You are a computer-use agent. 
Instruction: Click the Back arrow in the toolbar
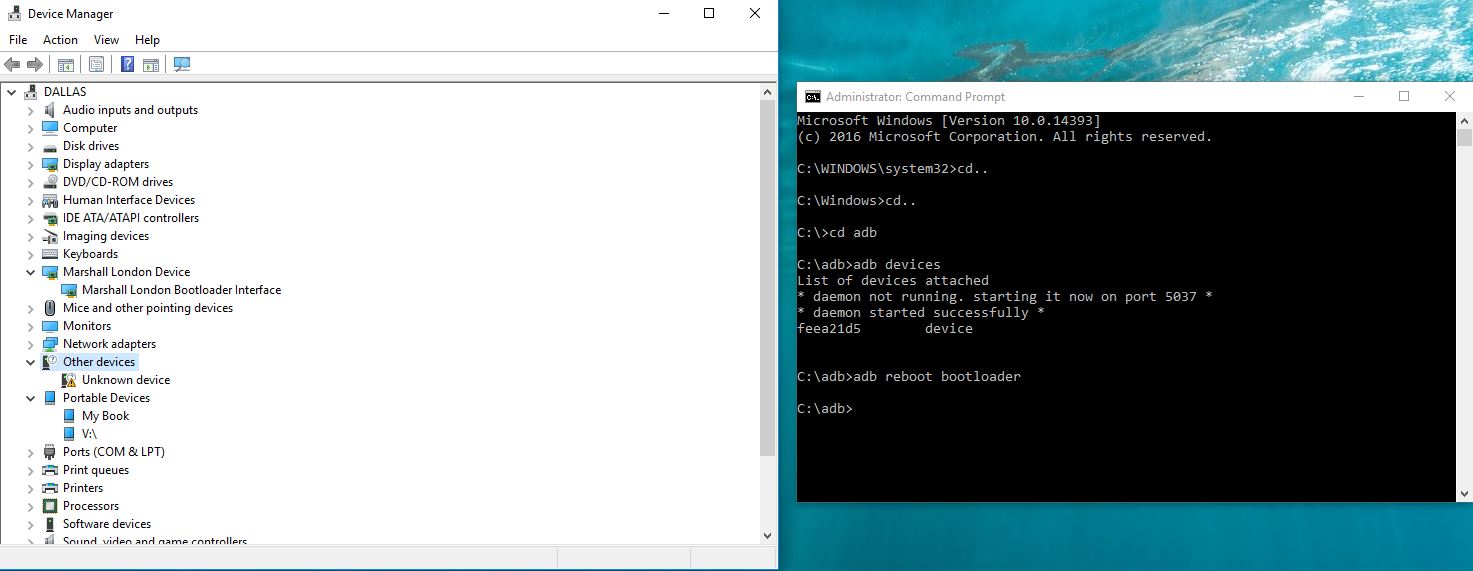point(12,65)
